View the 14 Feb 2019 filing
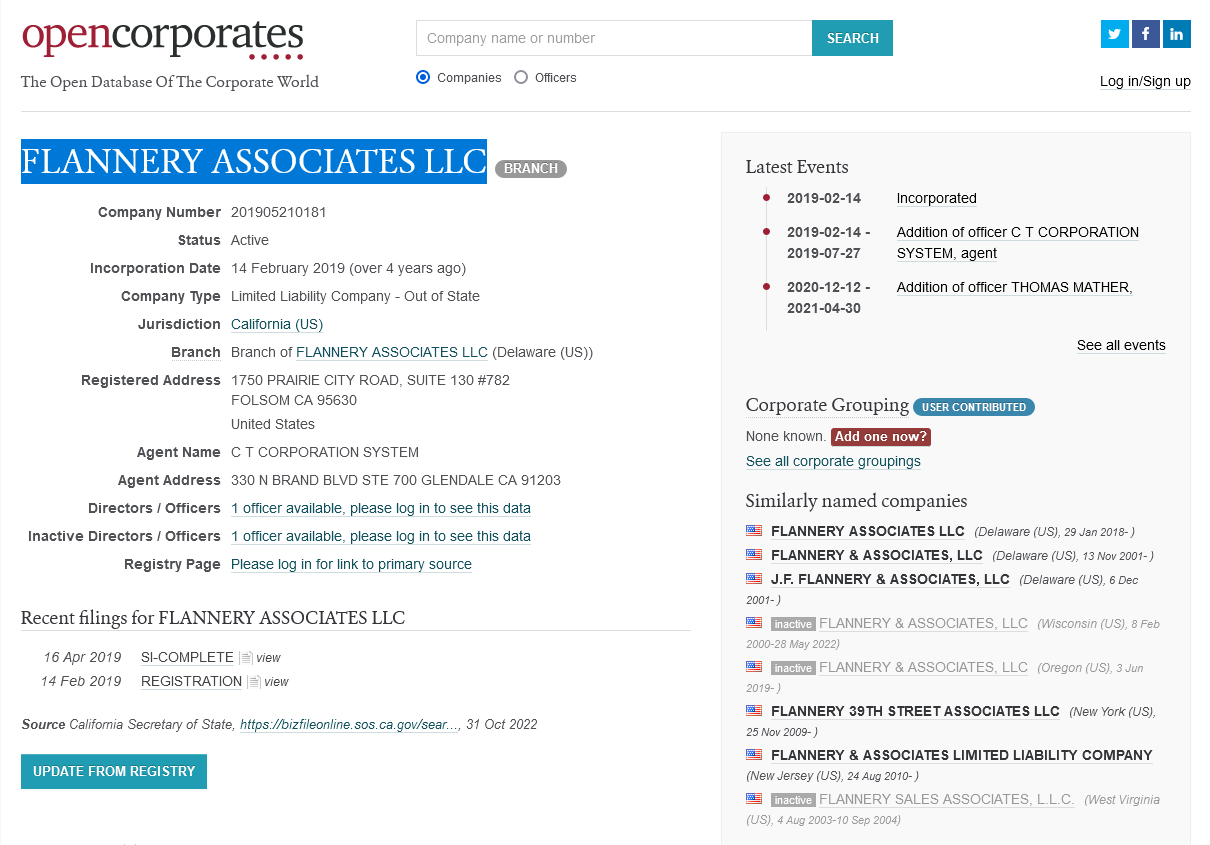Image resolution: width=1210 pixels, height=845 pixels. pyautogui.click(x=277, y=682)
